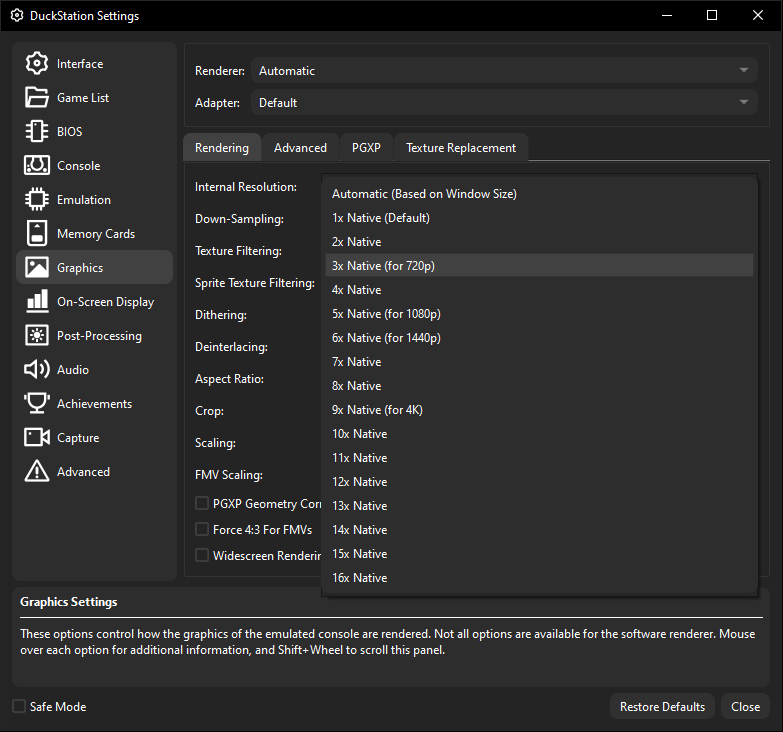This screenshot has height=732, width=783.
Task: Maximize the DuckStation Settings window
Action: click(x=712, y=15)
